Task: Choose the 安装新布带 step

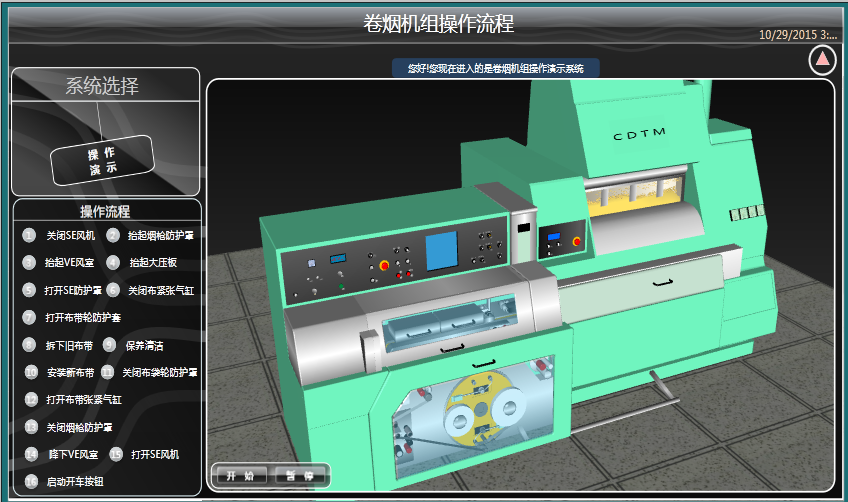Action: (x=70, y=372)
